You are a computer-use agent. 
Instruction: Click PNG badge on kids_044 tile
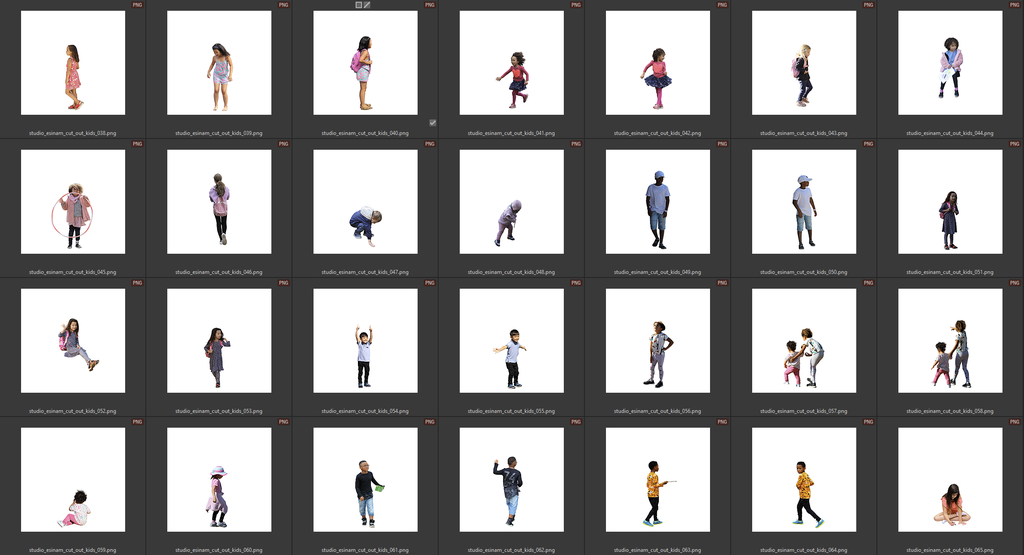pos(1015,5)
